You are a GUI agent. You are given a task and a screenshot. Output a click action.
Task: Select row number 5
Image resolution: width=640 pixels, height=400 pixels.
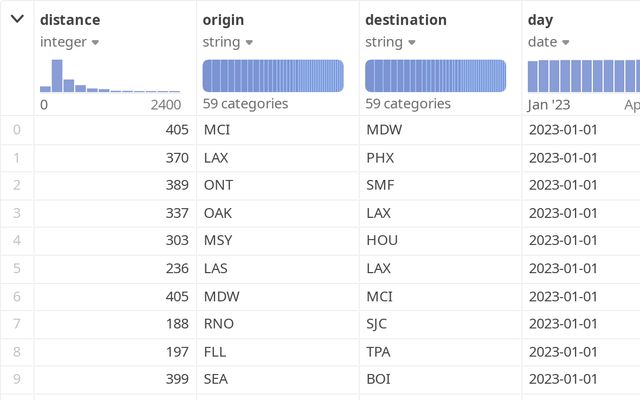tap(16, 269)
